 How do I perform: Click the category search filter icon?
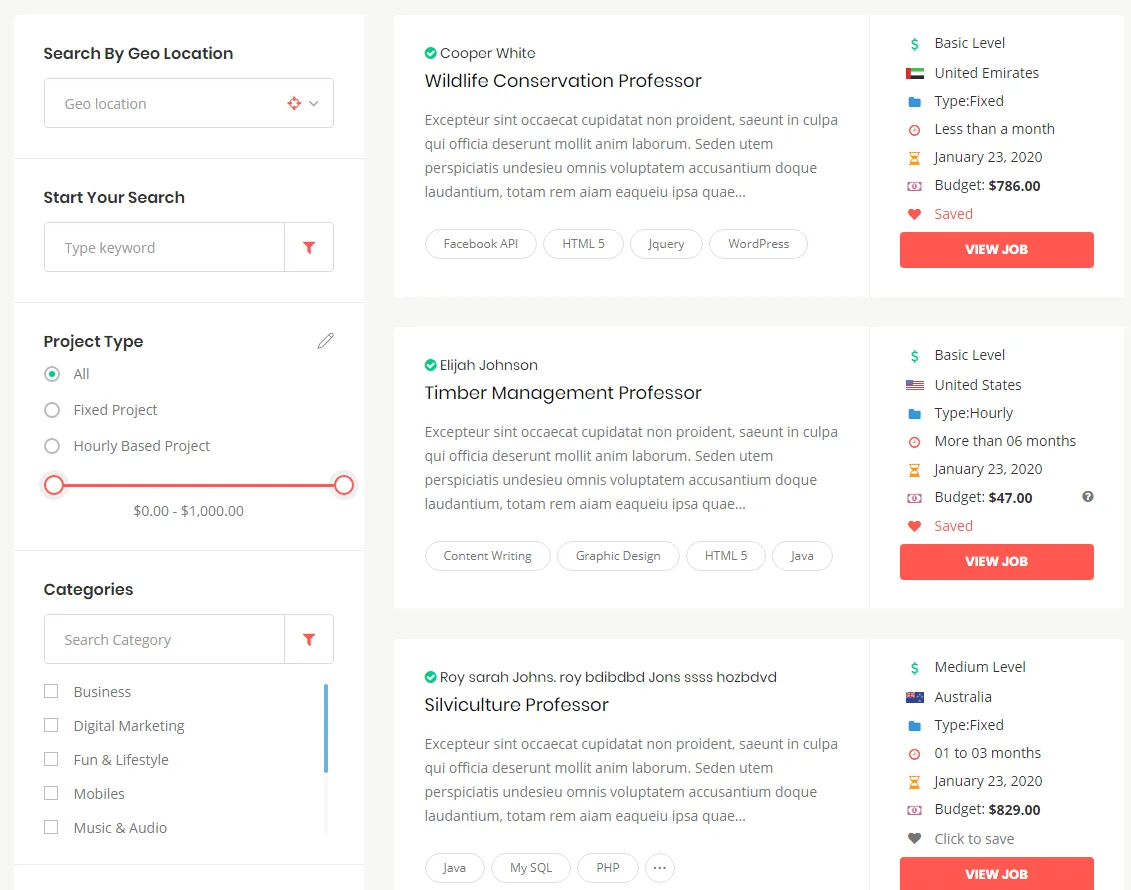309,640
